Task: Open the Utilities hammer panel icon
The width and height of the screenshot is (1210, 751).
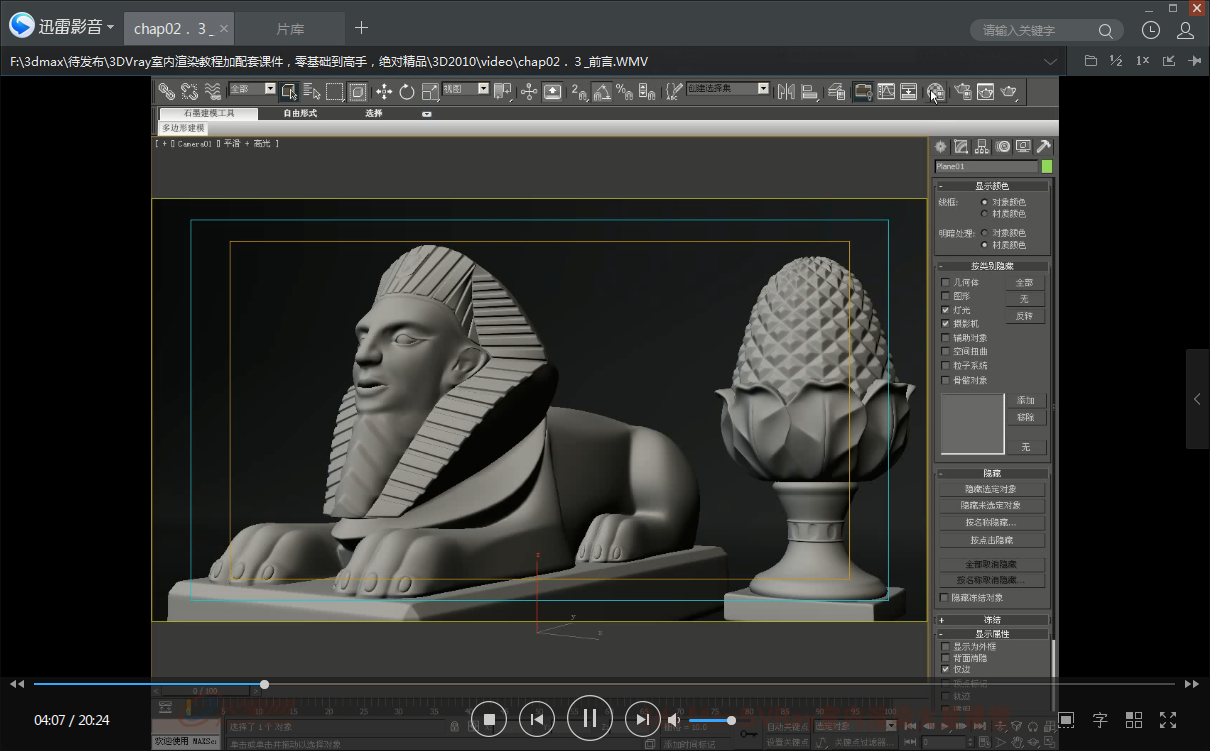Action: click(x=1043, y=147)
